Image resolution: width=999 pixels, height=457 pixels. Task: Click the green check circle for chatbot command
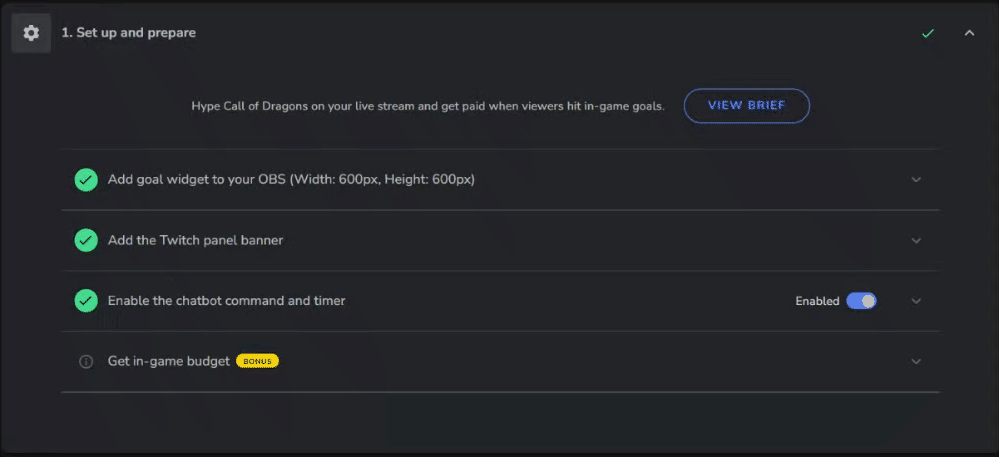tap(86, 301)
